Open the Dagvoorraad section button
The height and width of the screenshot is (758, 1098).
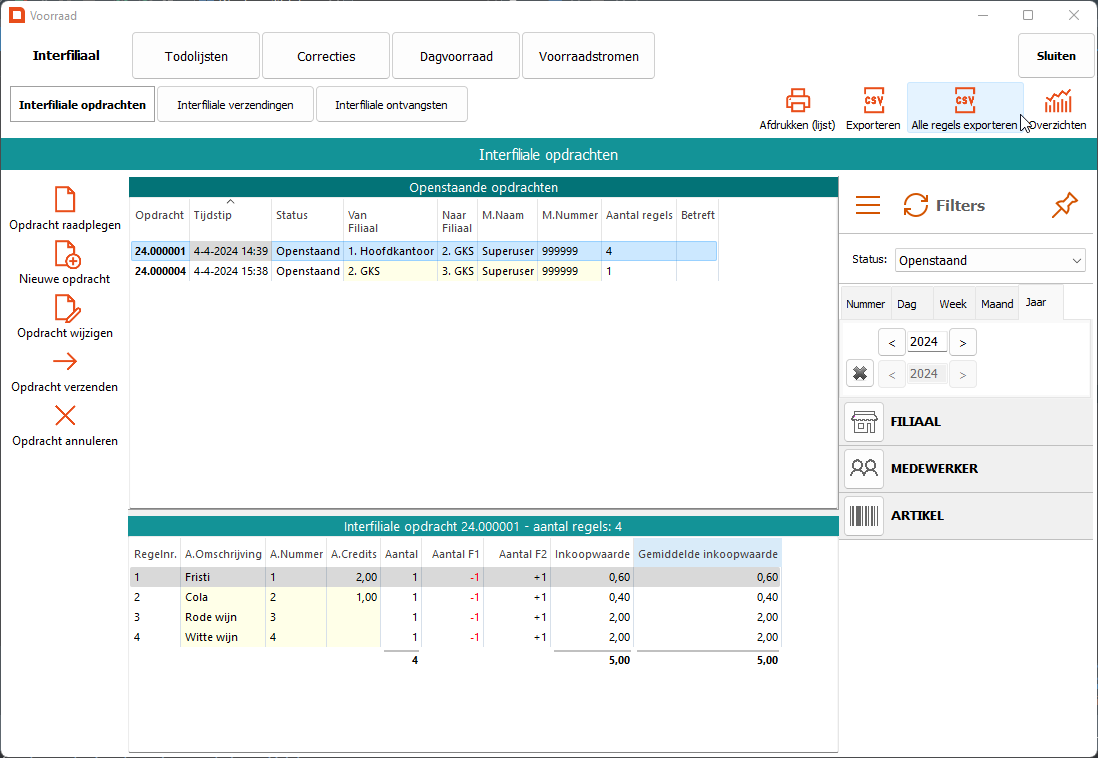click(x=456, y=56)
